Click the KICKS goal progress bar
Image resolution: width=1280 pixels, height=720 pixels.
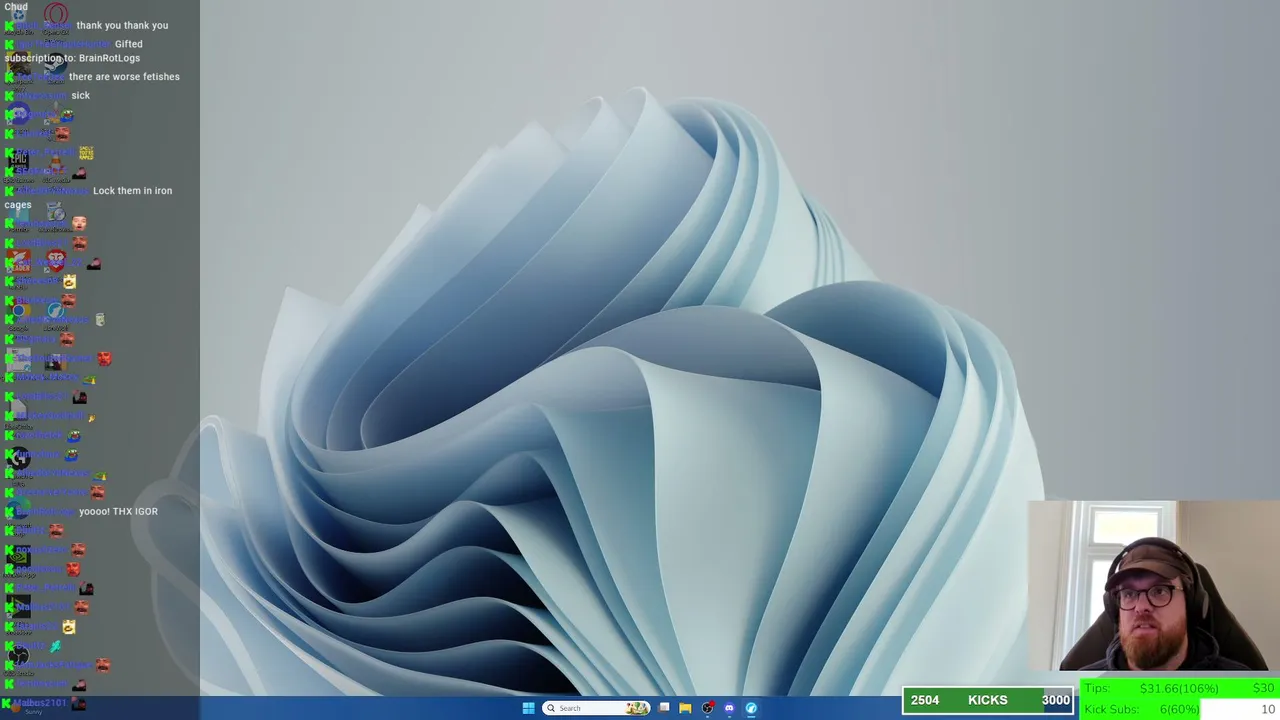pyautogui.click(x=988, y=700)
